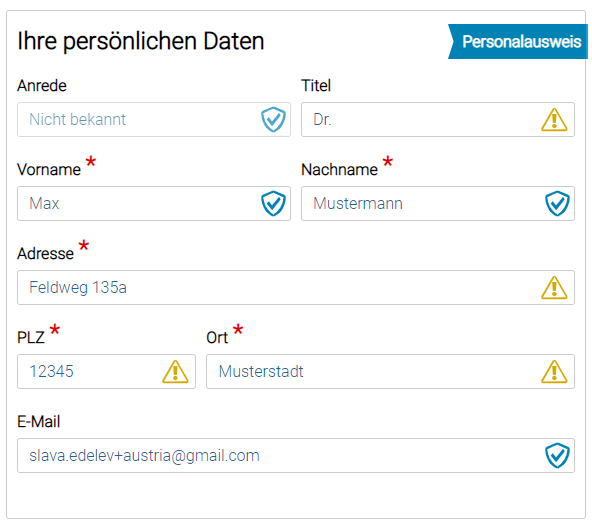This screenshot has width=592, height=522.
Task: Click the verified shield icon in E-Mail field
Action: pyautogui.click(x=557, y=456)
